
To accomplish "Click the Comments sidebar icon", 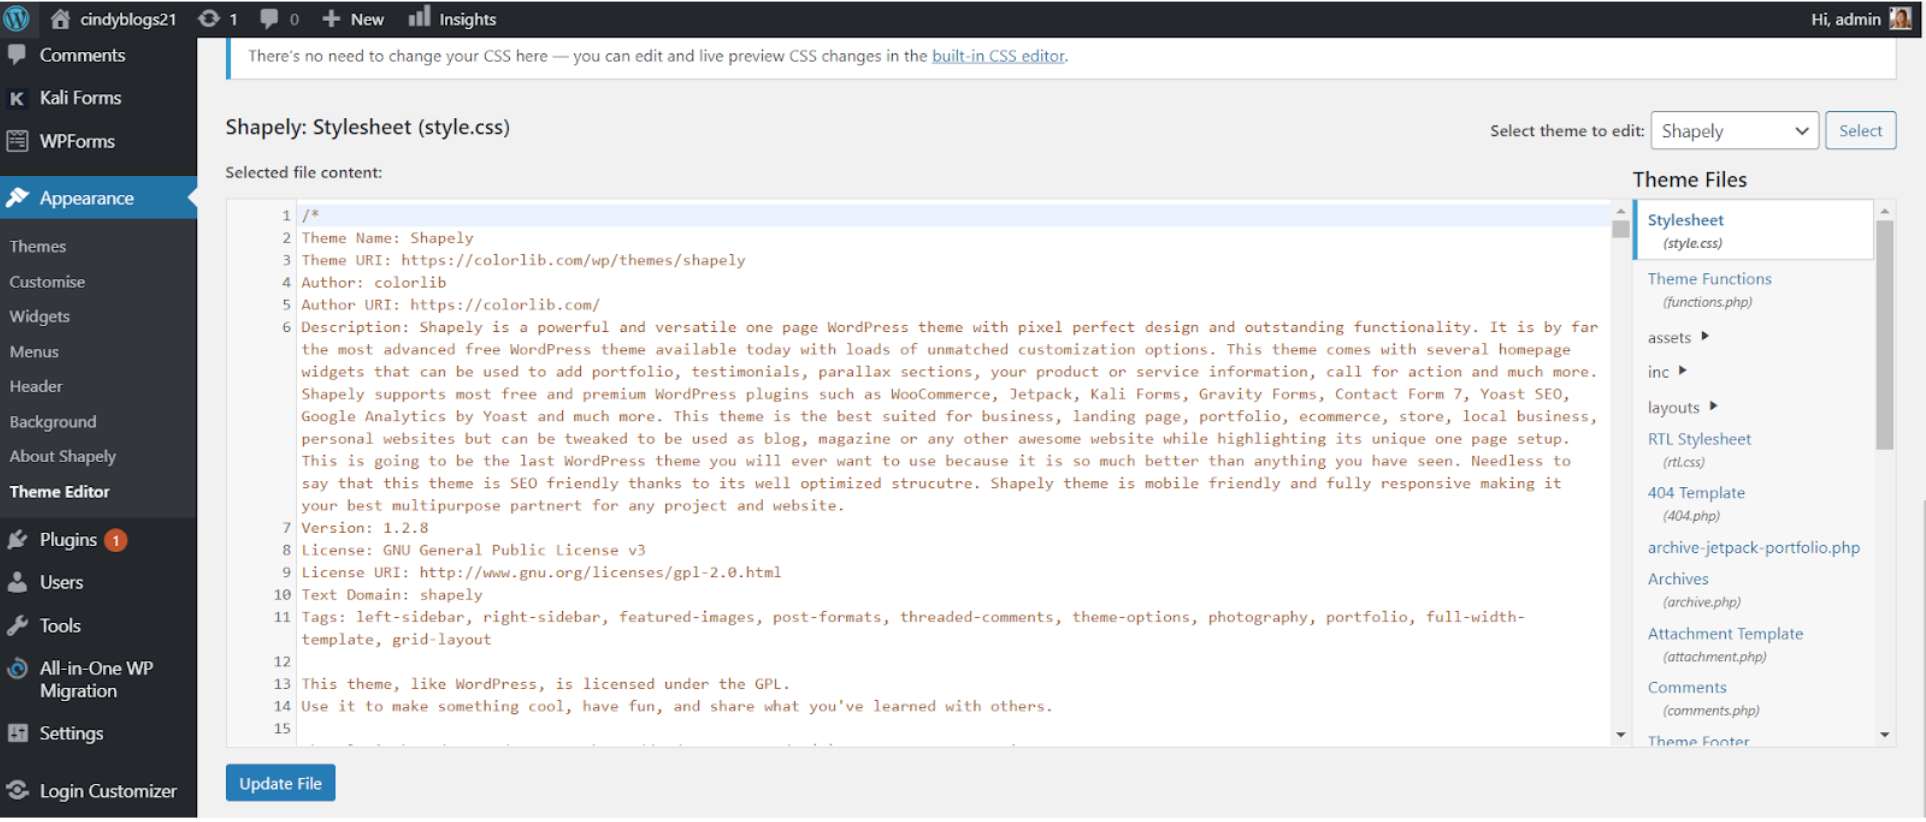I will coord(17,55).
